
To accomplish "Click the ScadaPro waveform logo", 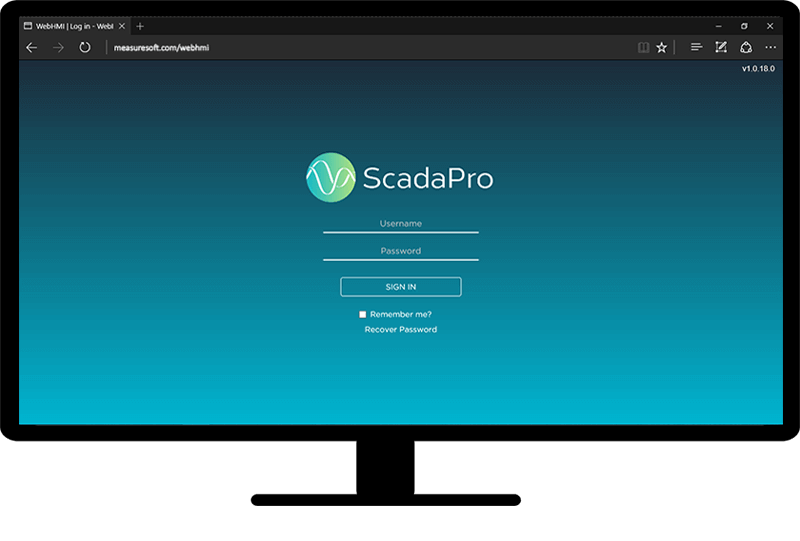I will point(330,178).
